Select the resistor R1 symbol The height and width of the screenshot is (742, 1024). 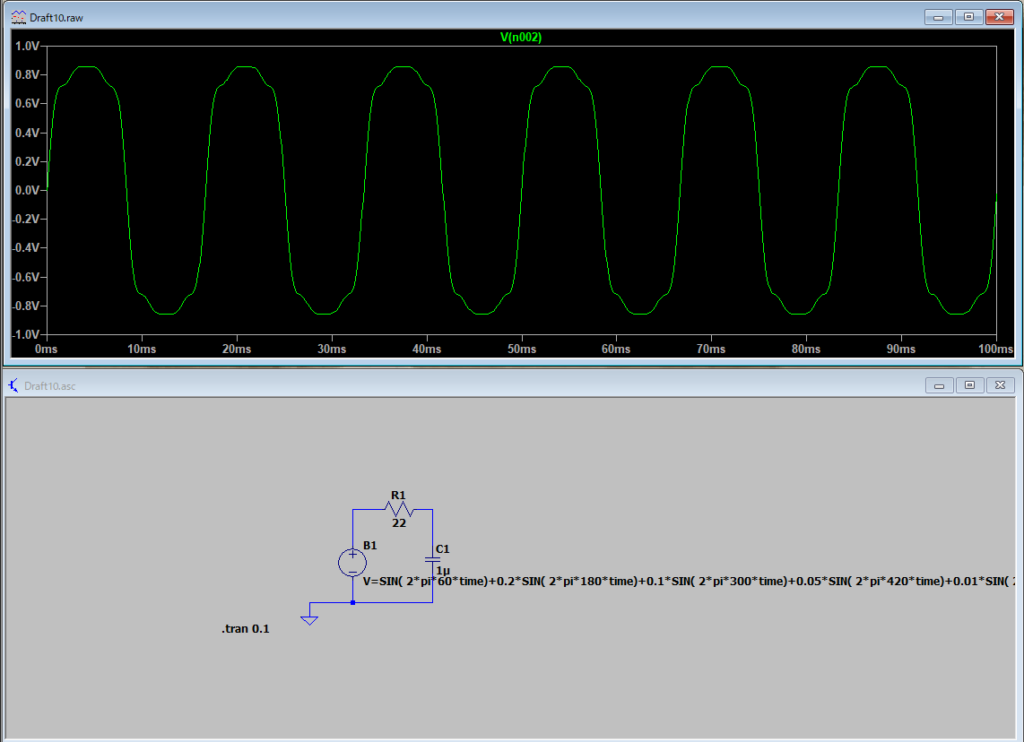coord(399,510)
